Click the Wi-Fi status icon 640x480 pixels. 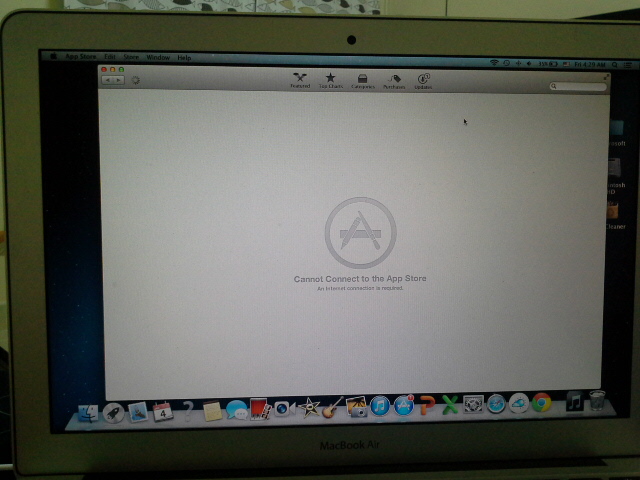[494, 63]
